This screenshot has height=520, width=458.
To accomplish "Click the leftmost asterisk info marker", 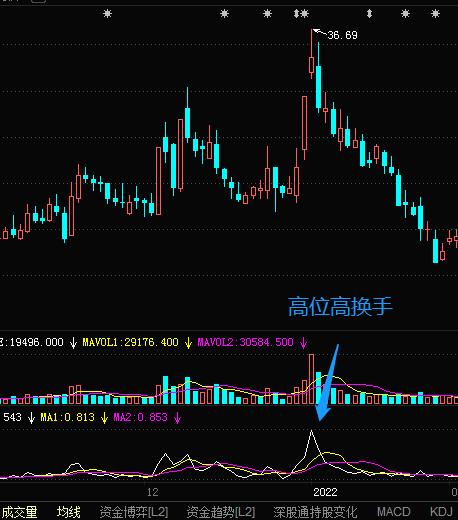I will [107, 14].
